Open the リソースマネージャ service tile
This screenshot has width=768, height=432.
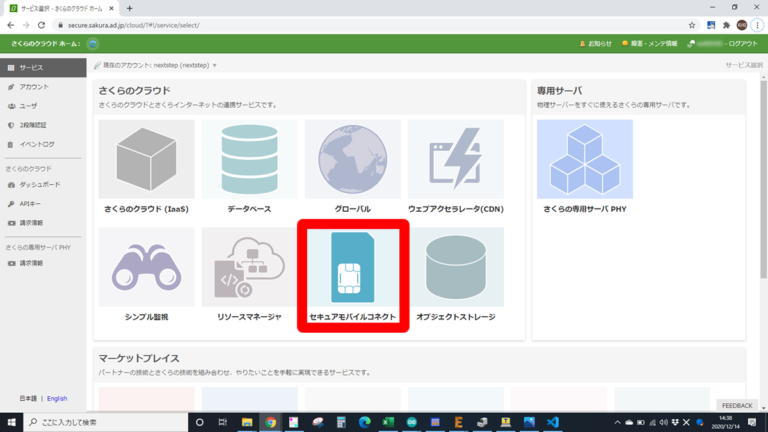(x=249, y=275)
